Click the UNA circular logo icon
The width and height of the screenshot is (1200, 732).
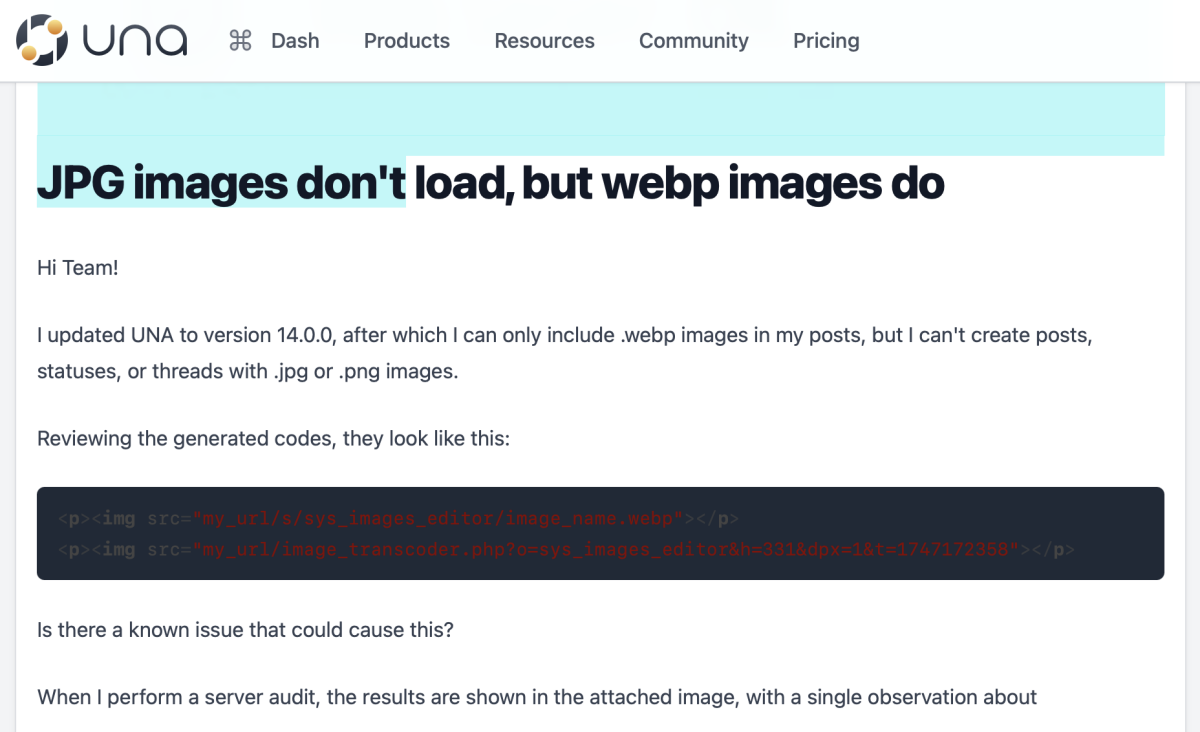pos(42,40)
